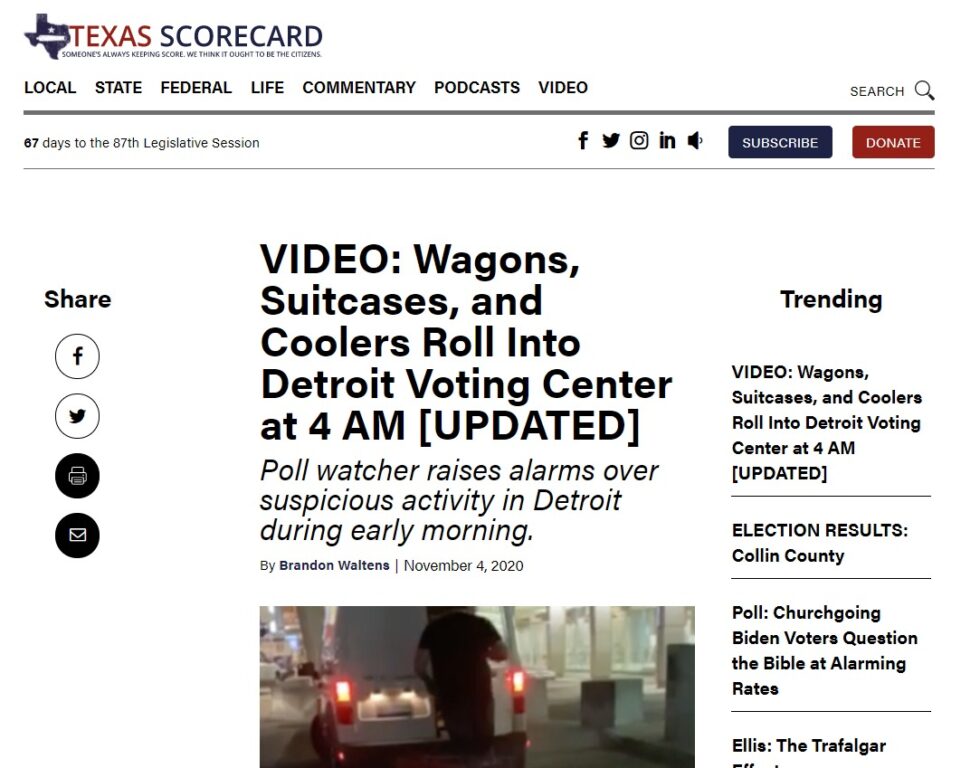Open the Instagram icon in header
This screenshot has width=961, height=768.
click(639, 141)
